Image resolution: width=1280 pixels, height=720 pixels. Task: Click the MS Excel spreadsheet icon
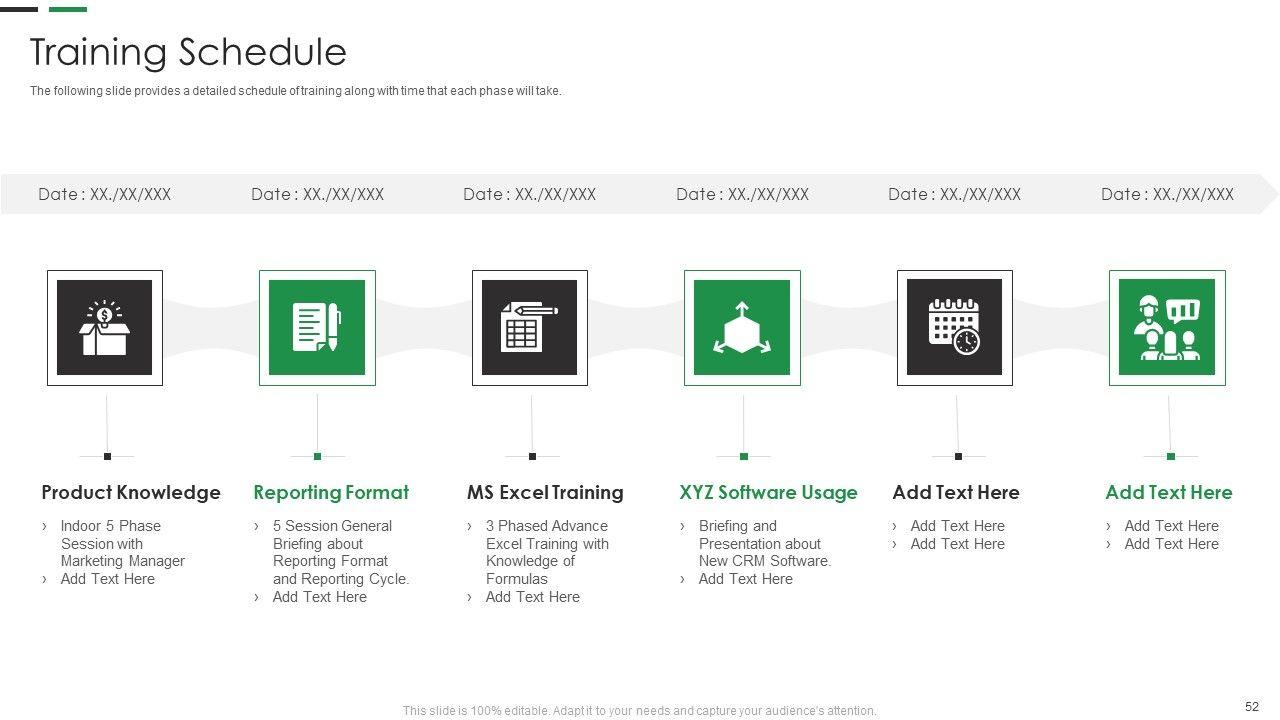pyautogui.click(x=530, y=328)
